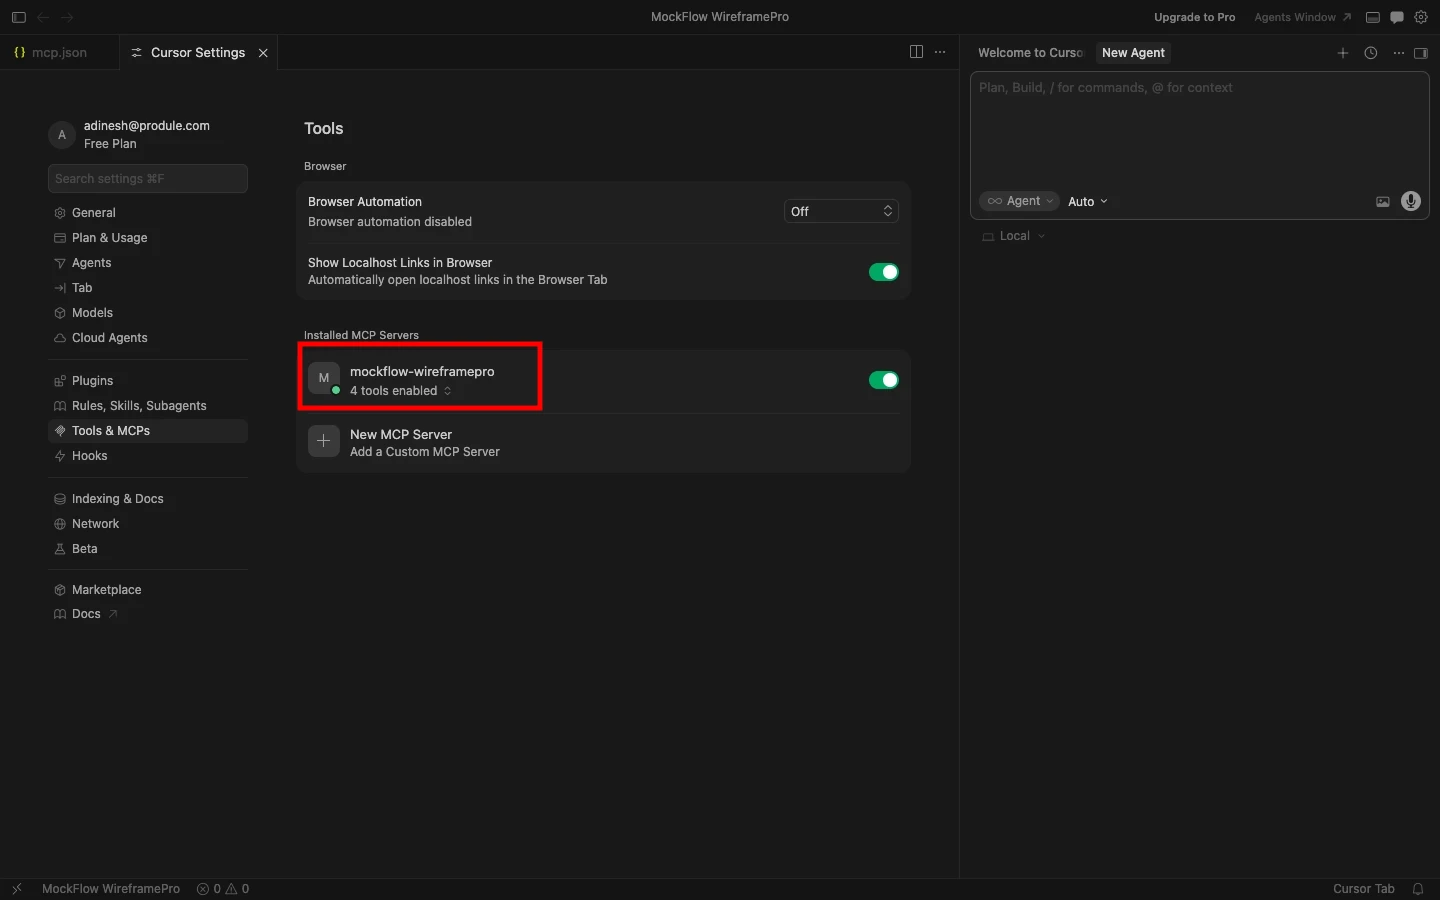Select Tools & MCPs in sidebar
Screen dimensions: 1440x900
(x=148, y=431)
